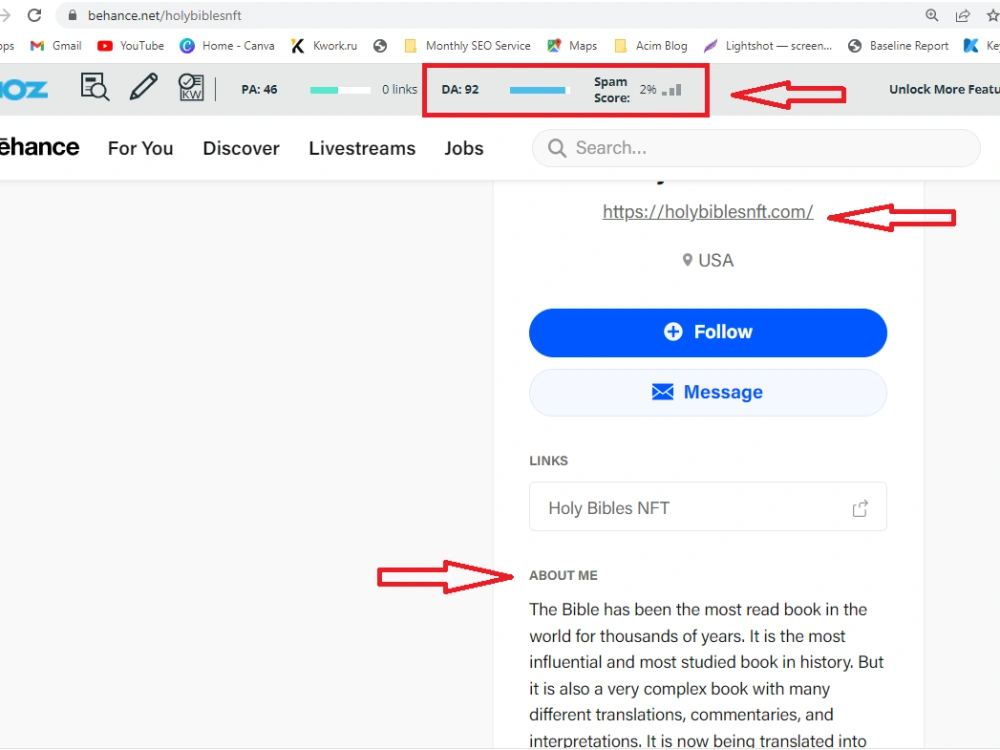Click the USA location pin icon
The width and height of the screenshot is (1000, 750).
pyautogui.click(x=688, y=260)
